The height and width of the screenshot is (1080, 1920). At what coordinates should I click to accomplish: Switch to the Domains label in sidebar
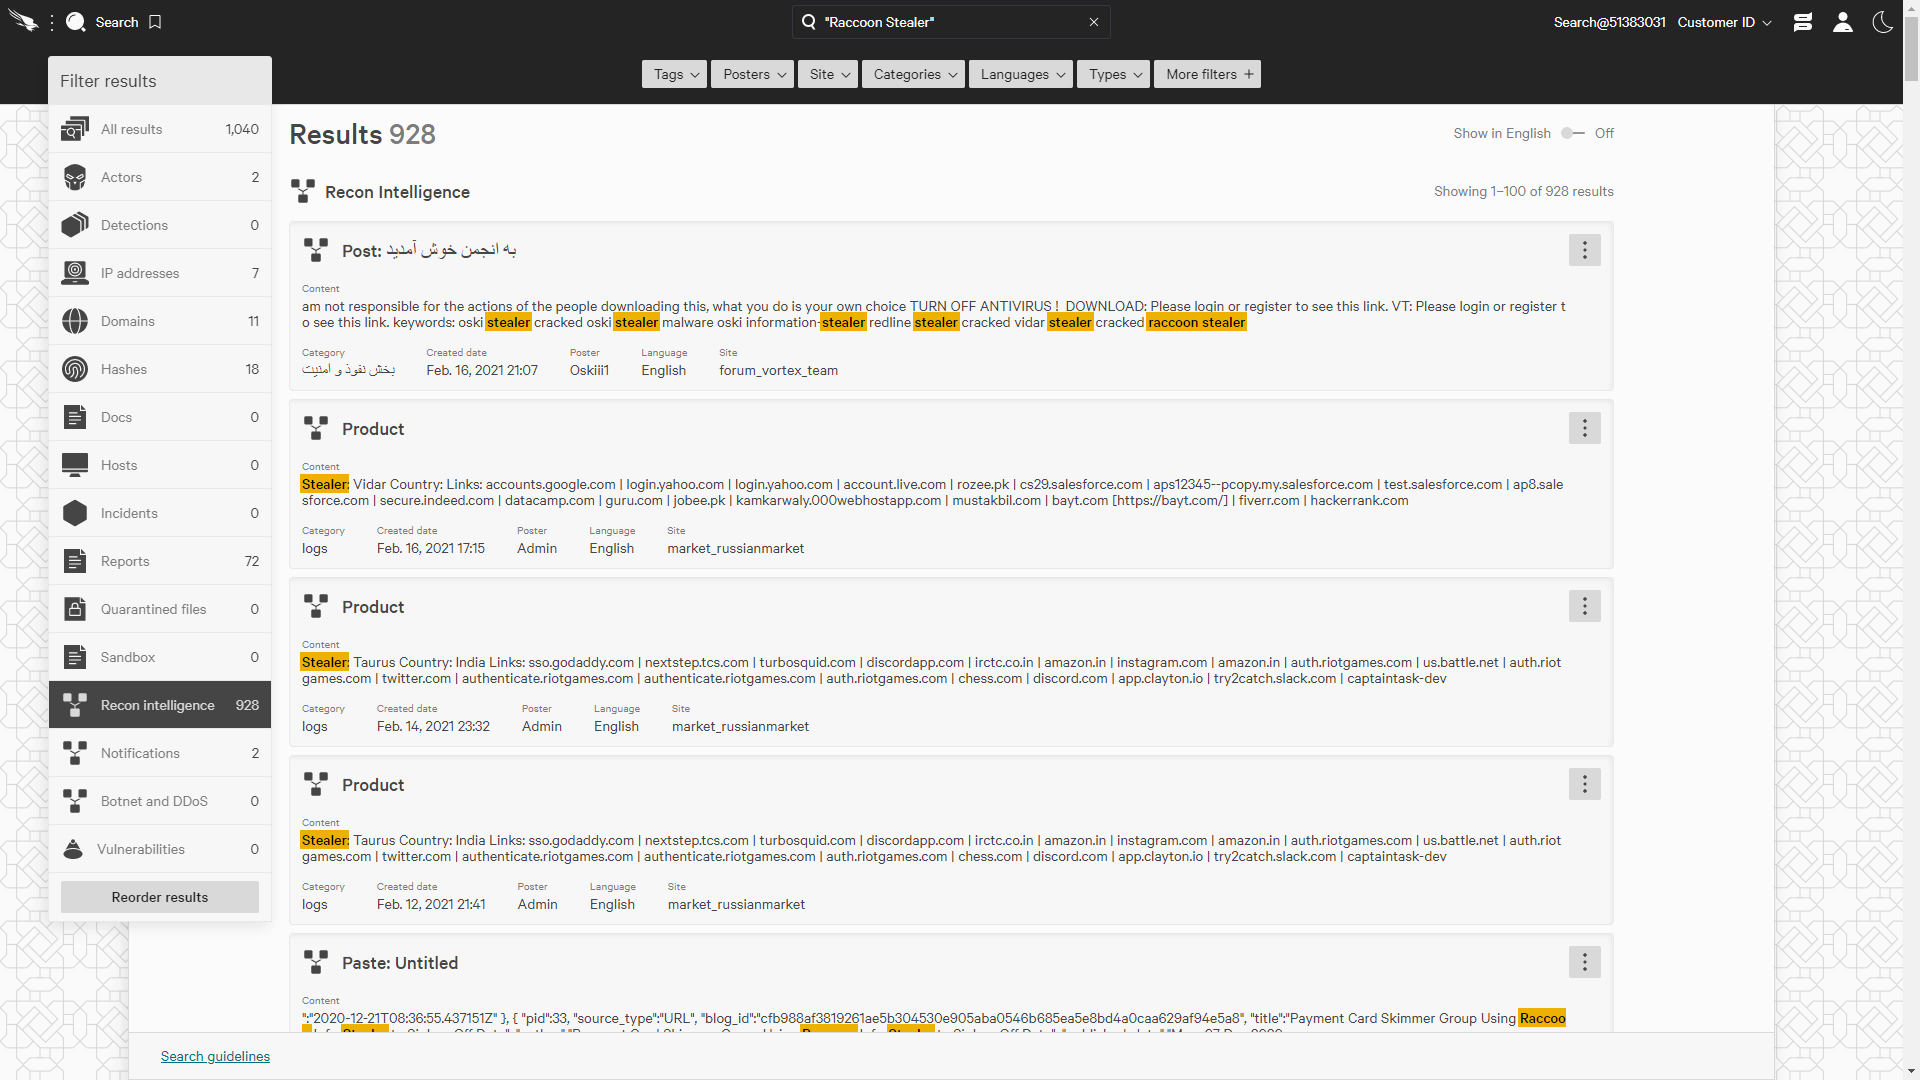tap(128, 321)
